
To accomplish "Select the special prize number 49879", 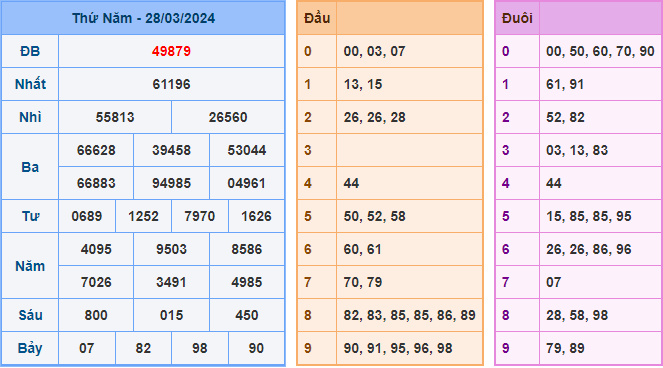I will point(171,51).
